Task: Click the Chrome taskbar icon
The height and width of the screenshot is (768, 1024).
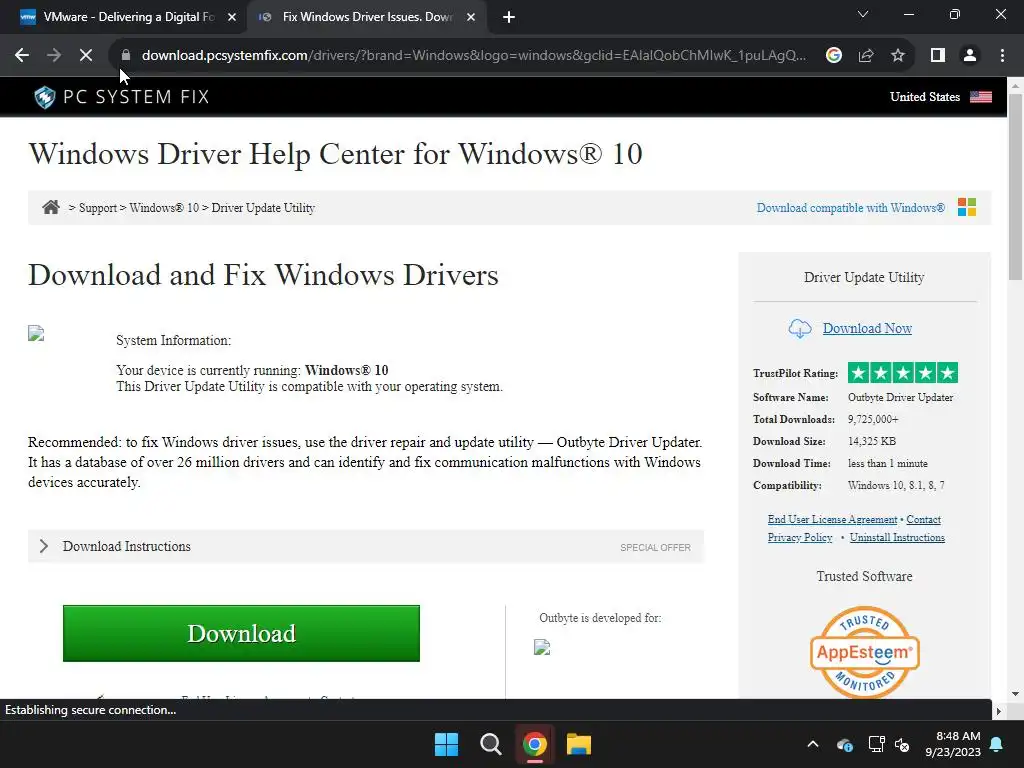Action: tap(534, 744)
